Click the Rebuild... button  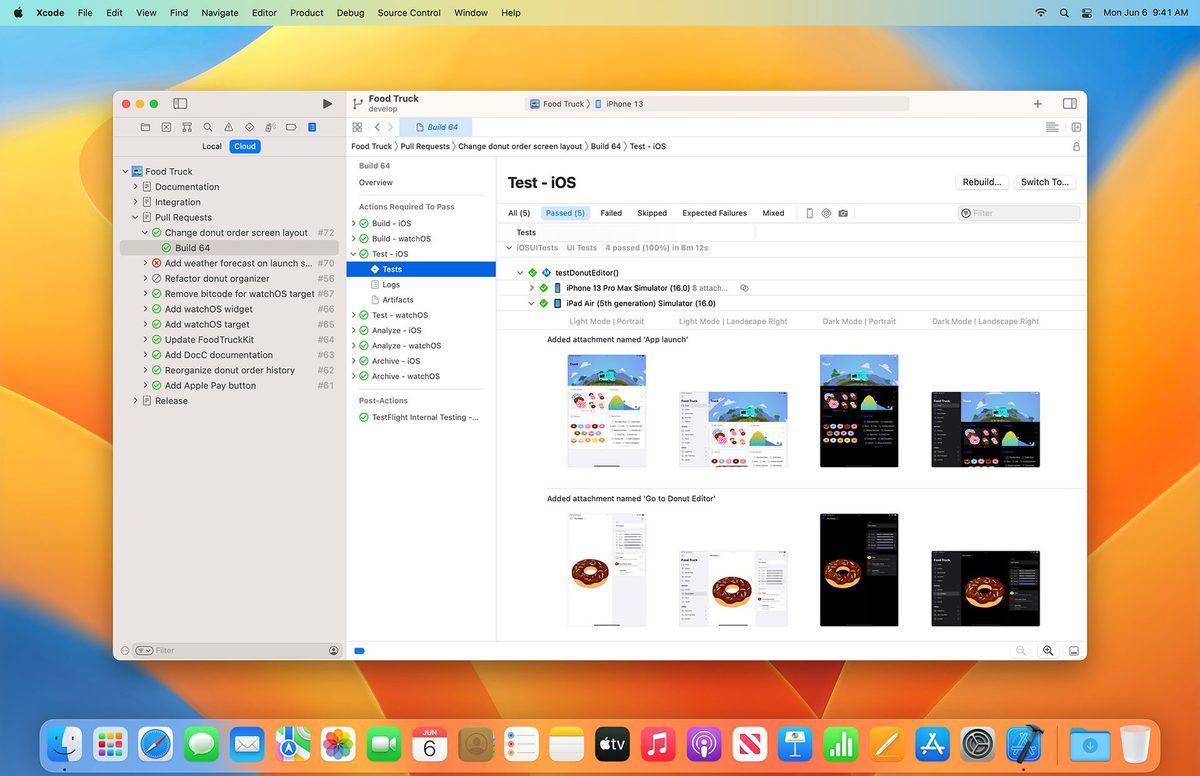click(x=981, y=182)
